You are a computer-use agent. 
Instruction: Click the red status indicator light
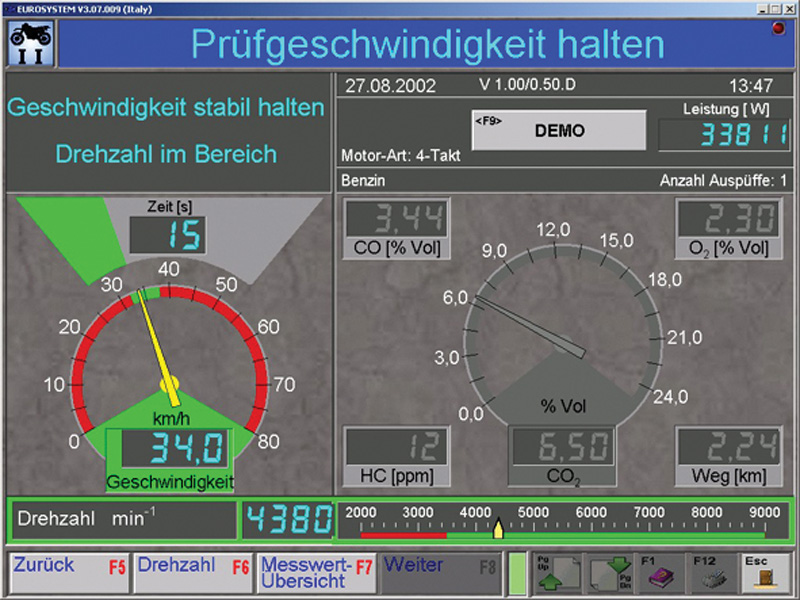click(779, 29)
